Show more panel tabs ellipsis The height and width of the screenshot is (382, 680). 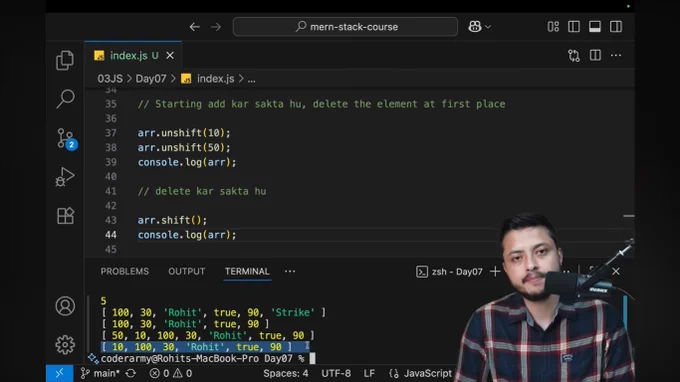[290, 271]
